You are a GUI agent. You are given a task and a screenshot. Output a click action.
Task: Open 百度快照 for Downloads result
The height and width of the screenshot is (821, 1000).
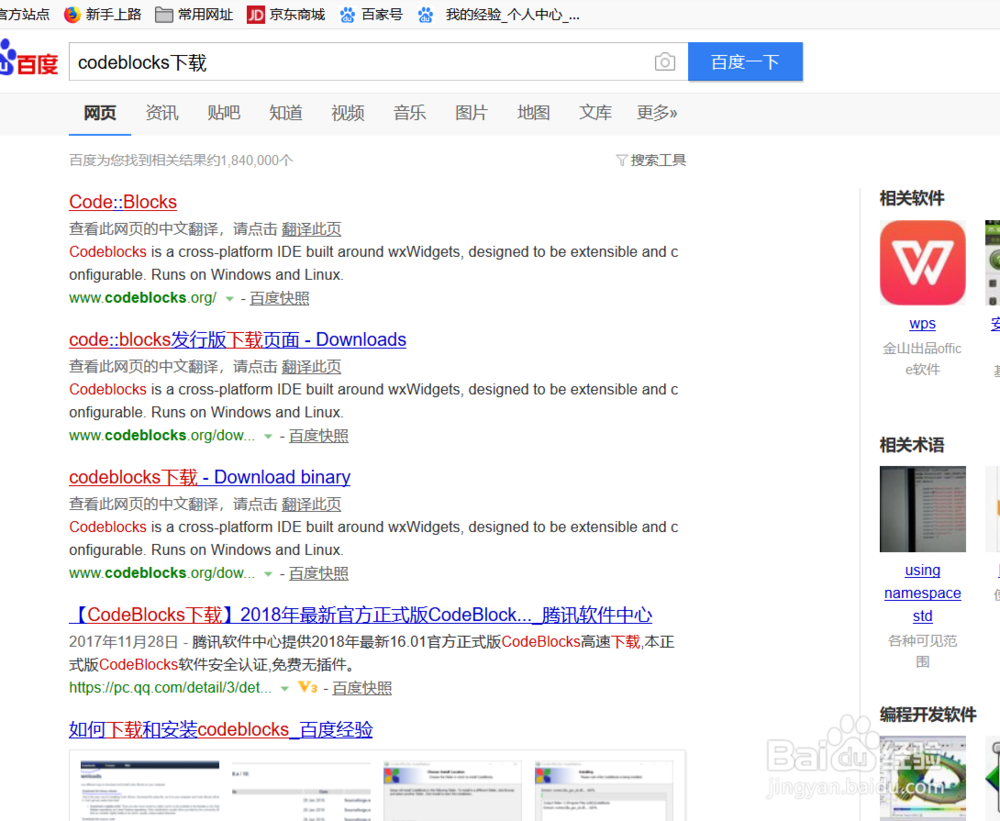pos(318,436)
